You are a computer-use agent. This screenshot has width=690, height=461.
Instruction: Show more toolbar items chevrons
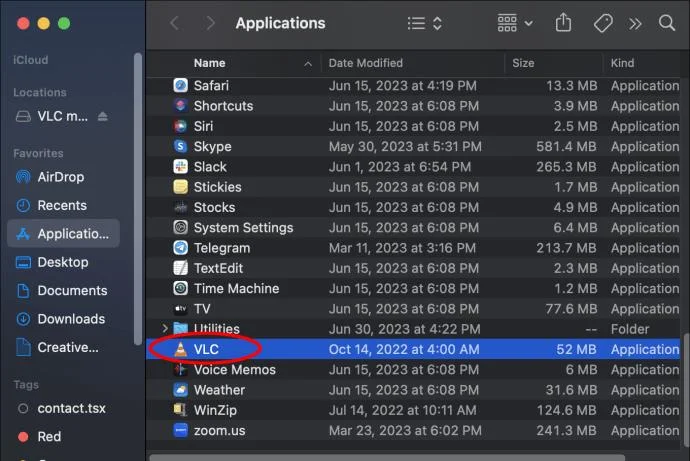635,24
